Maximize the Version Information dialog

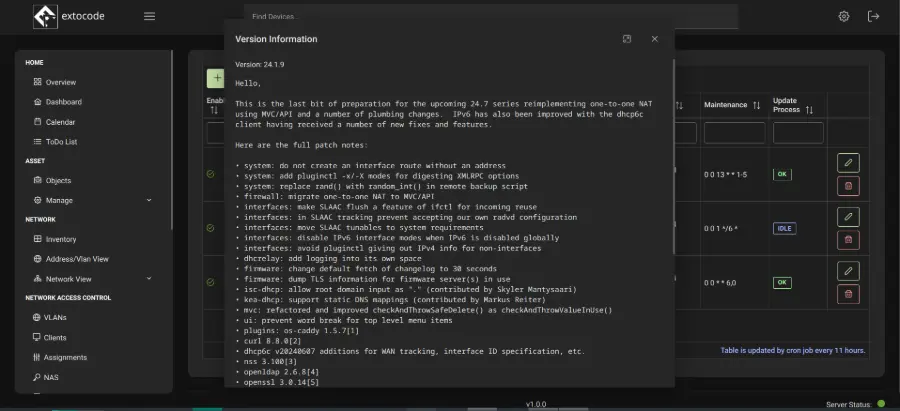pos(627,39)
